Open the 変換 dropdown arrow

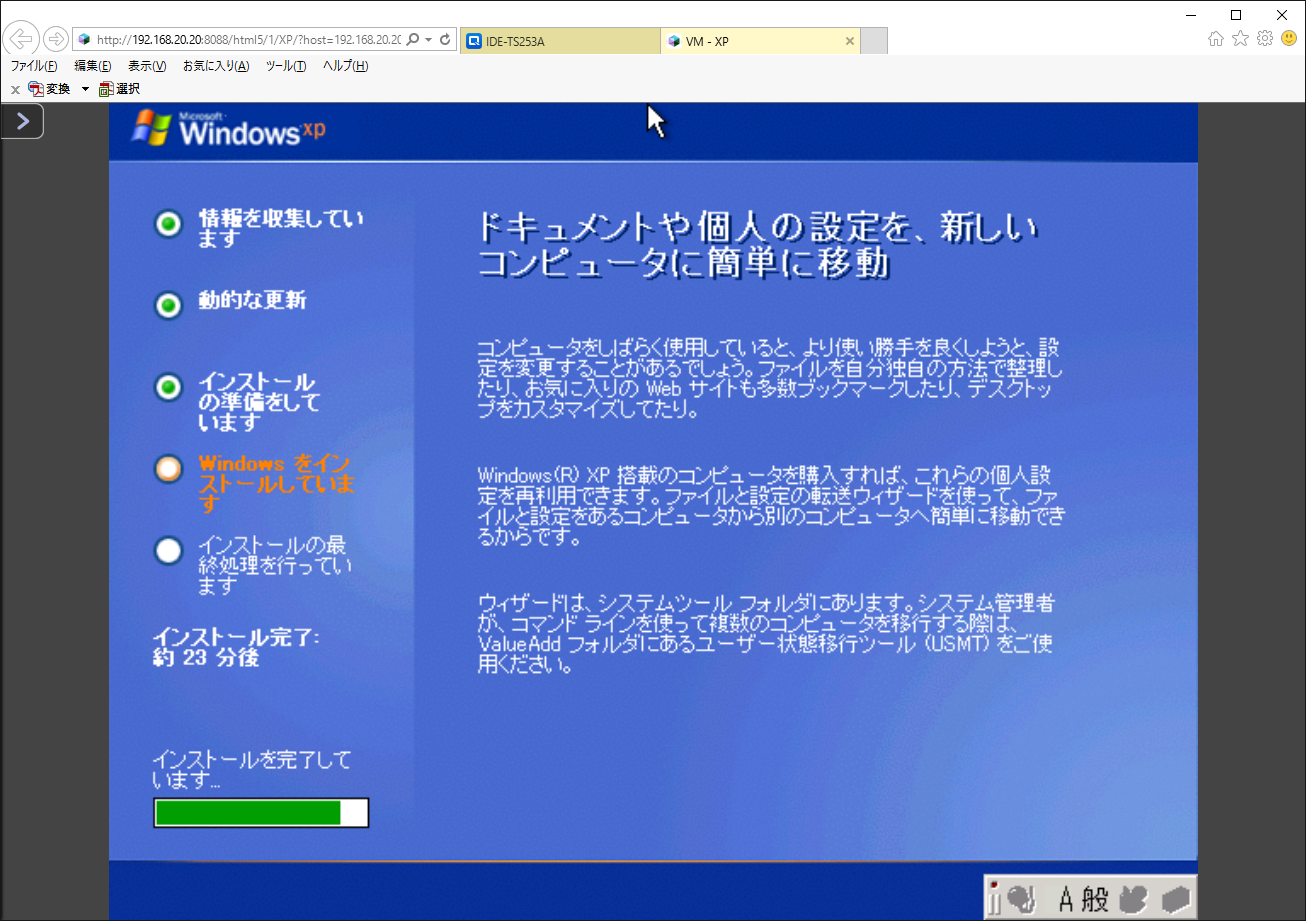click(85, 89)
